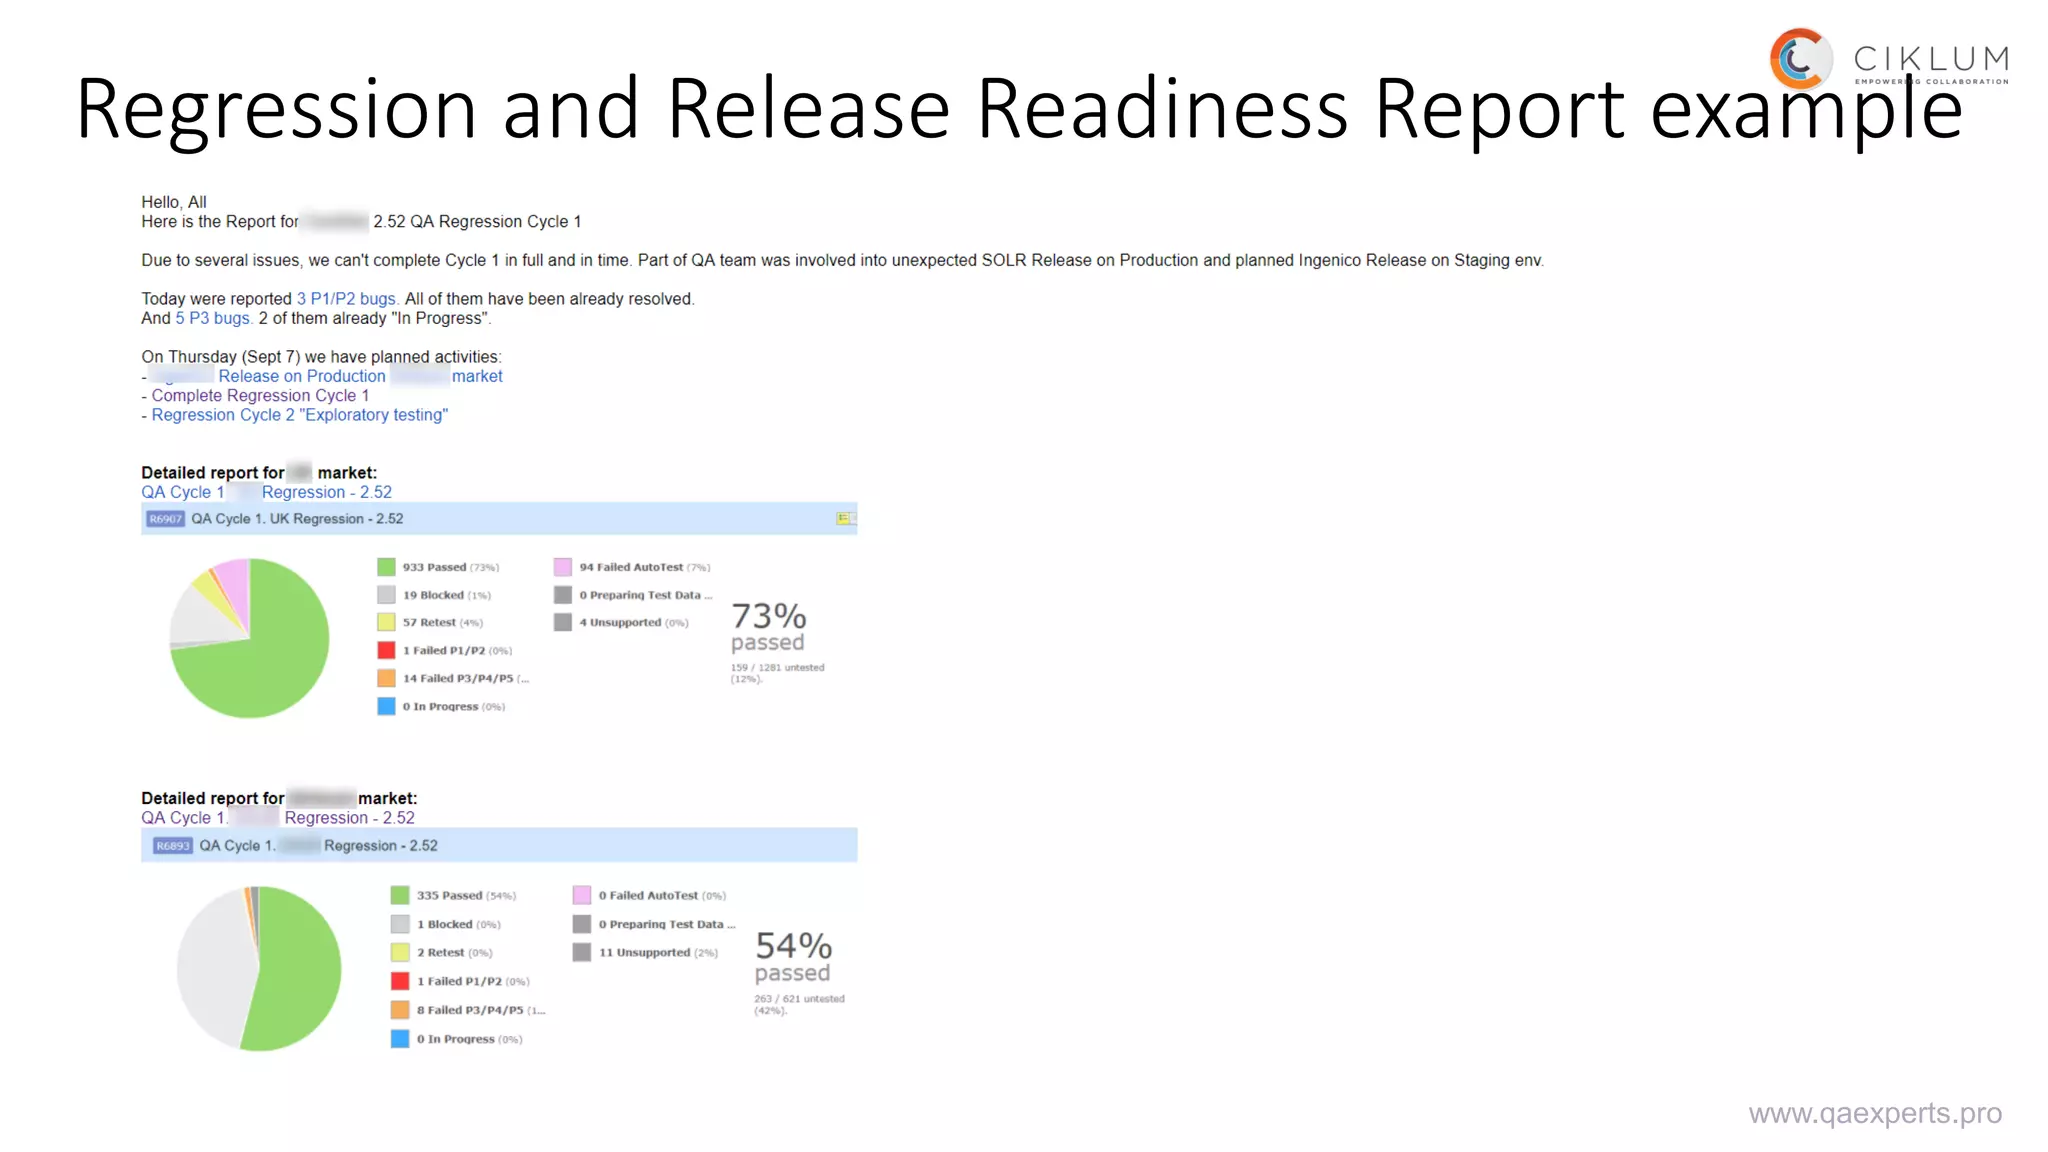Click the R6907 badge

pos(166,519)
